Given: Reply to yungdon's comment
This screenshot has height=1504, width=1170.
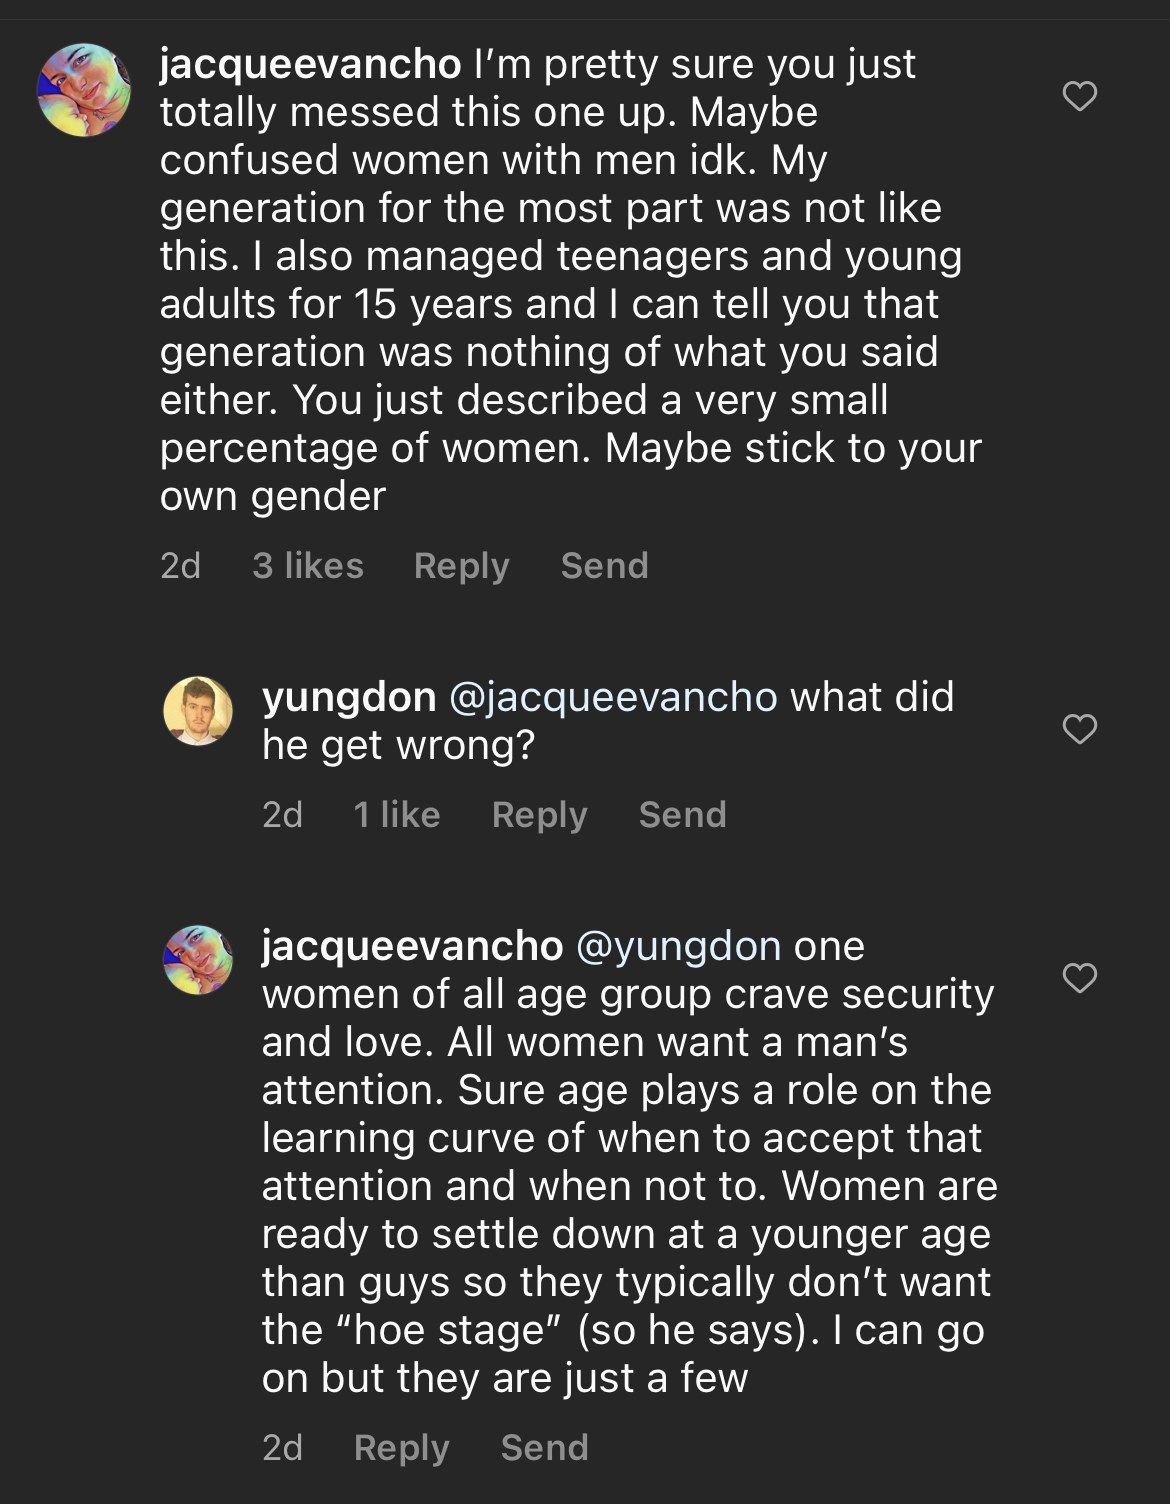Looking at the screenshot, I should click(x=540, y=815).
